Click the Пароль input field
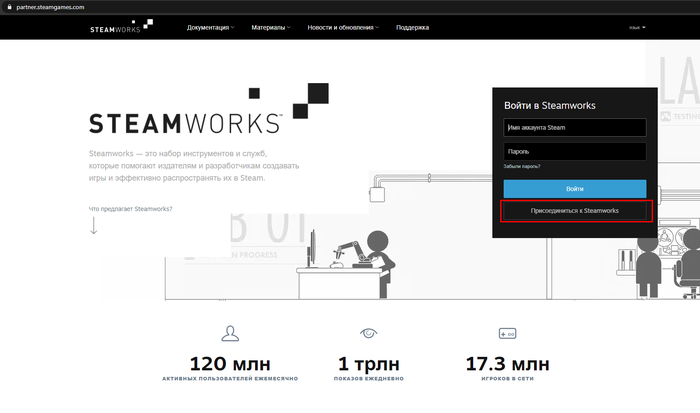The width and height of the screenshot is (700, 413). [x=575, y=152]
